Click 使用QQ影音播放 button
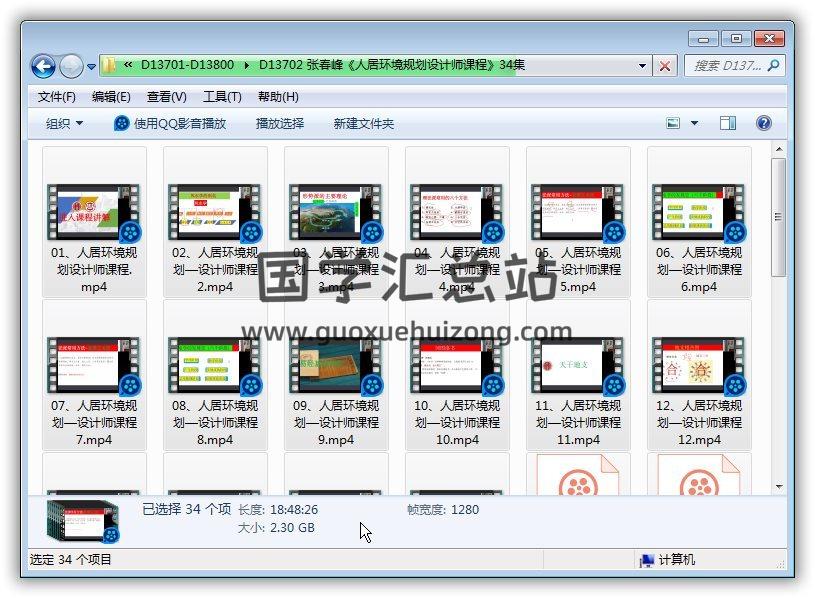 click(x=170, y=123)
